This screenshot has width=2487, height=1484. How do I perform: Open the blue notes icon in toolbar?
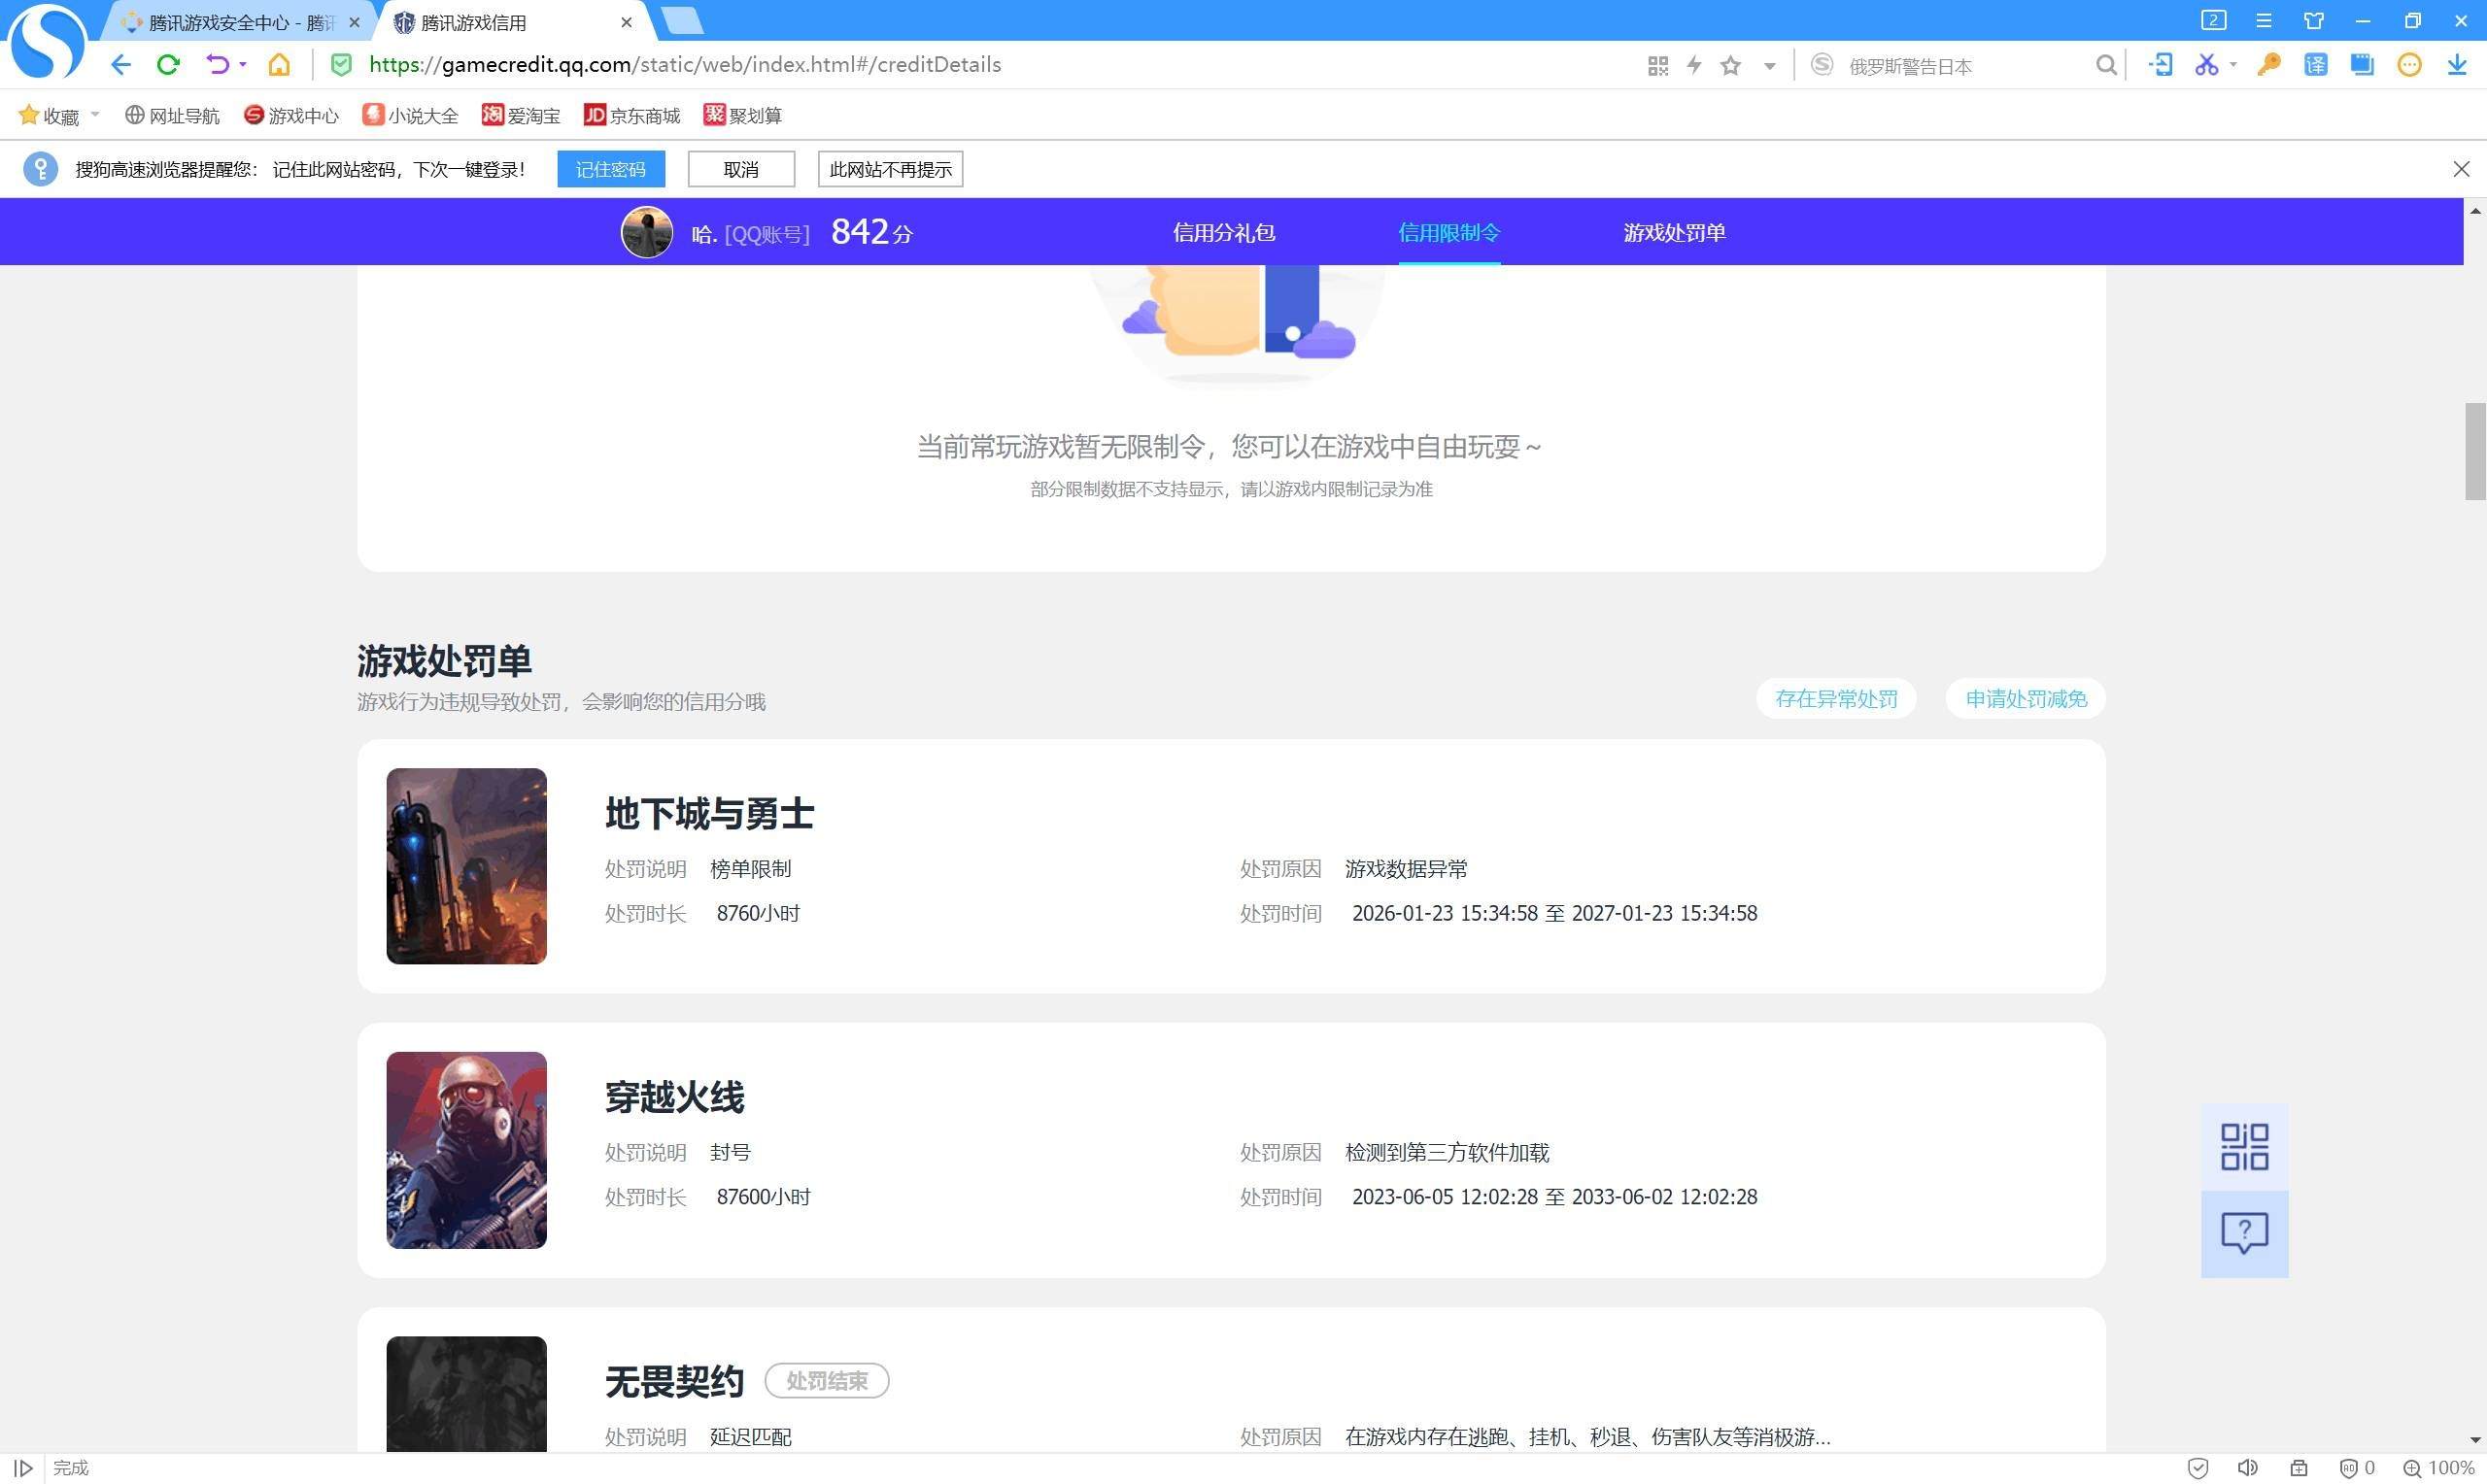pyautogui.click(x=2362, y=65)
